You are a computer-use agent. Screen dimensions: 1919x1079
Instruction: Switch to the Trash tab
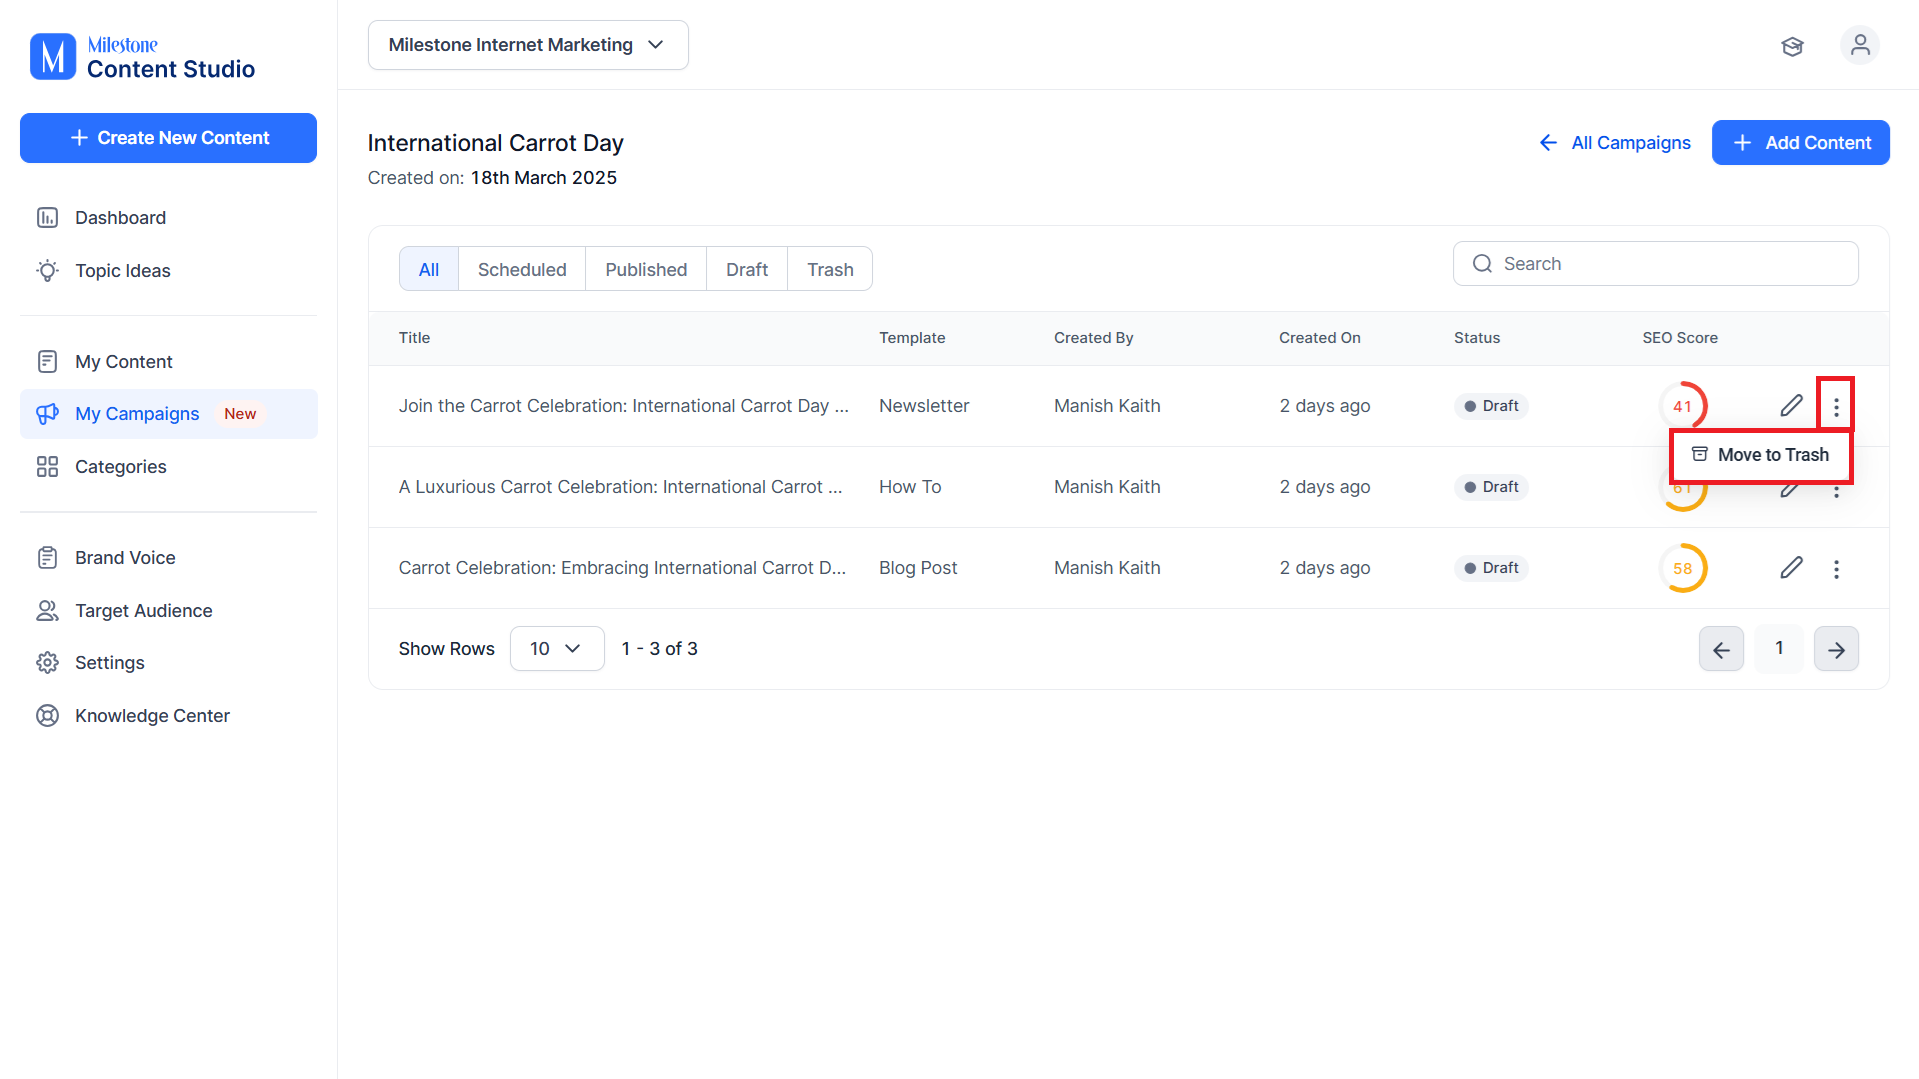pos(830,269)
